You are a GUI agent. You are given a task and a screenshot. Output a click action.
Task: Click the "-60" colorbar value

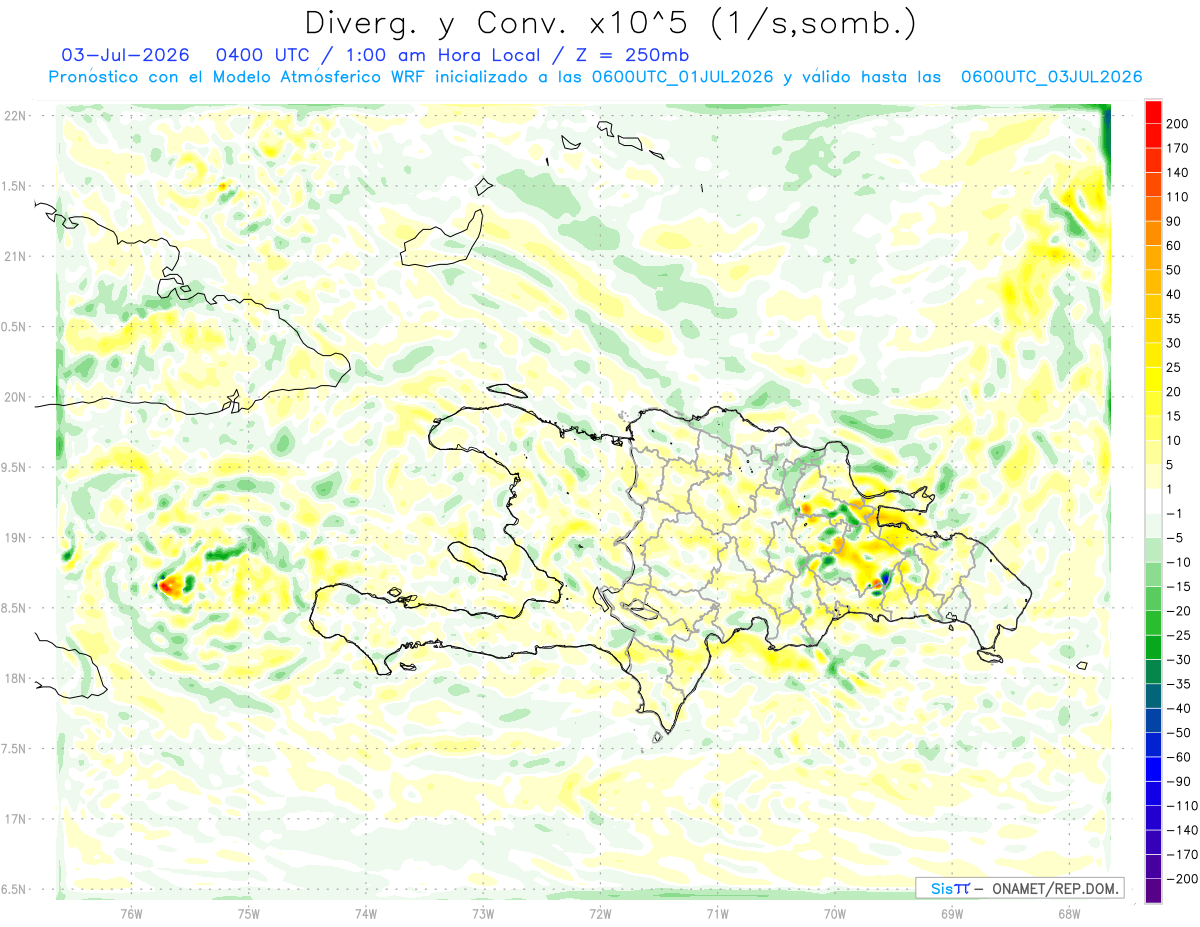[1181, 758]
